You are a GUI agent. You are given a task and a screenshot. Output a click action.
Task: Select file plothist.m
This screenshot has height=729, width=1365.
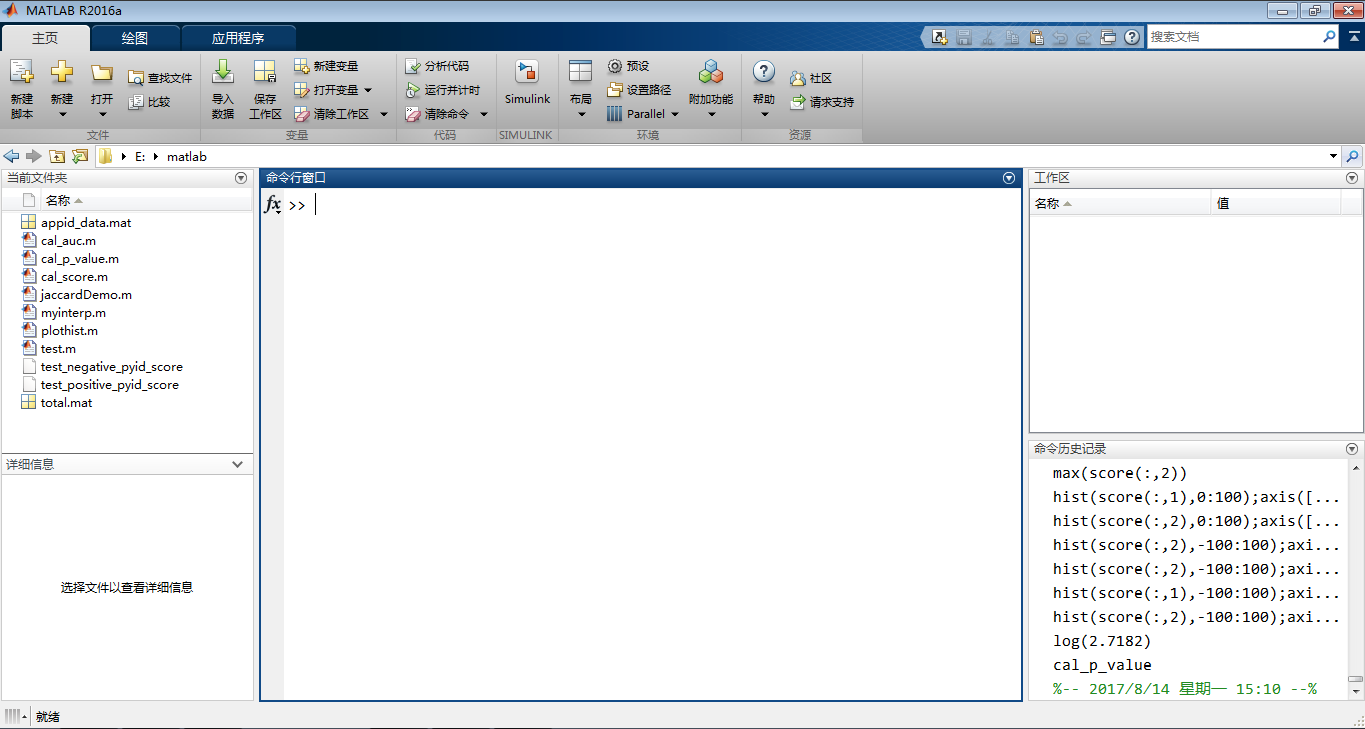(x=69, y=331)
